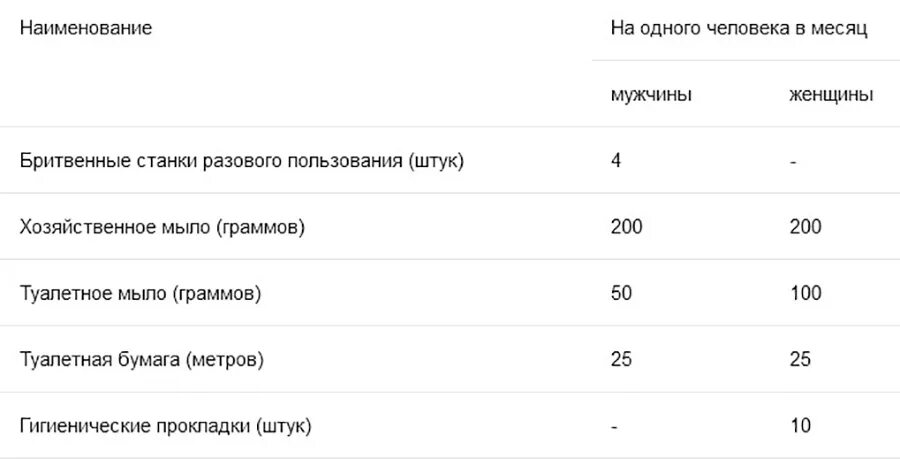This screenshot has height=459, width=900.
Task: Click the 'женщины' subheader
Action: pos(831,94)
